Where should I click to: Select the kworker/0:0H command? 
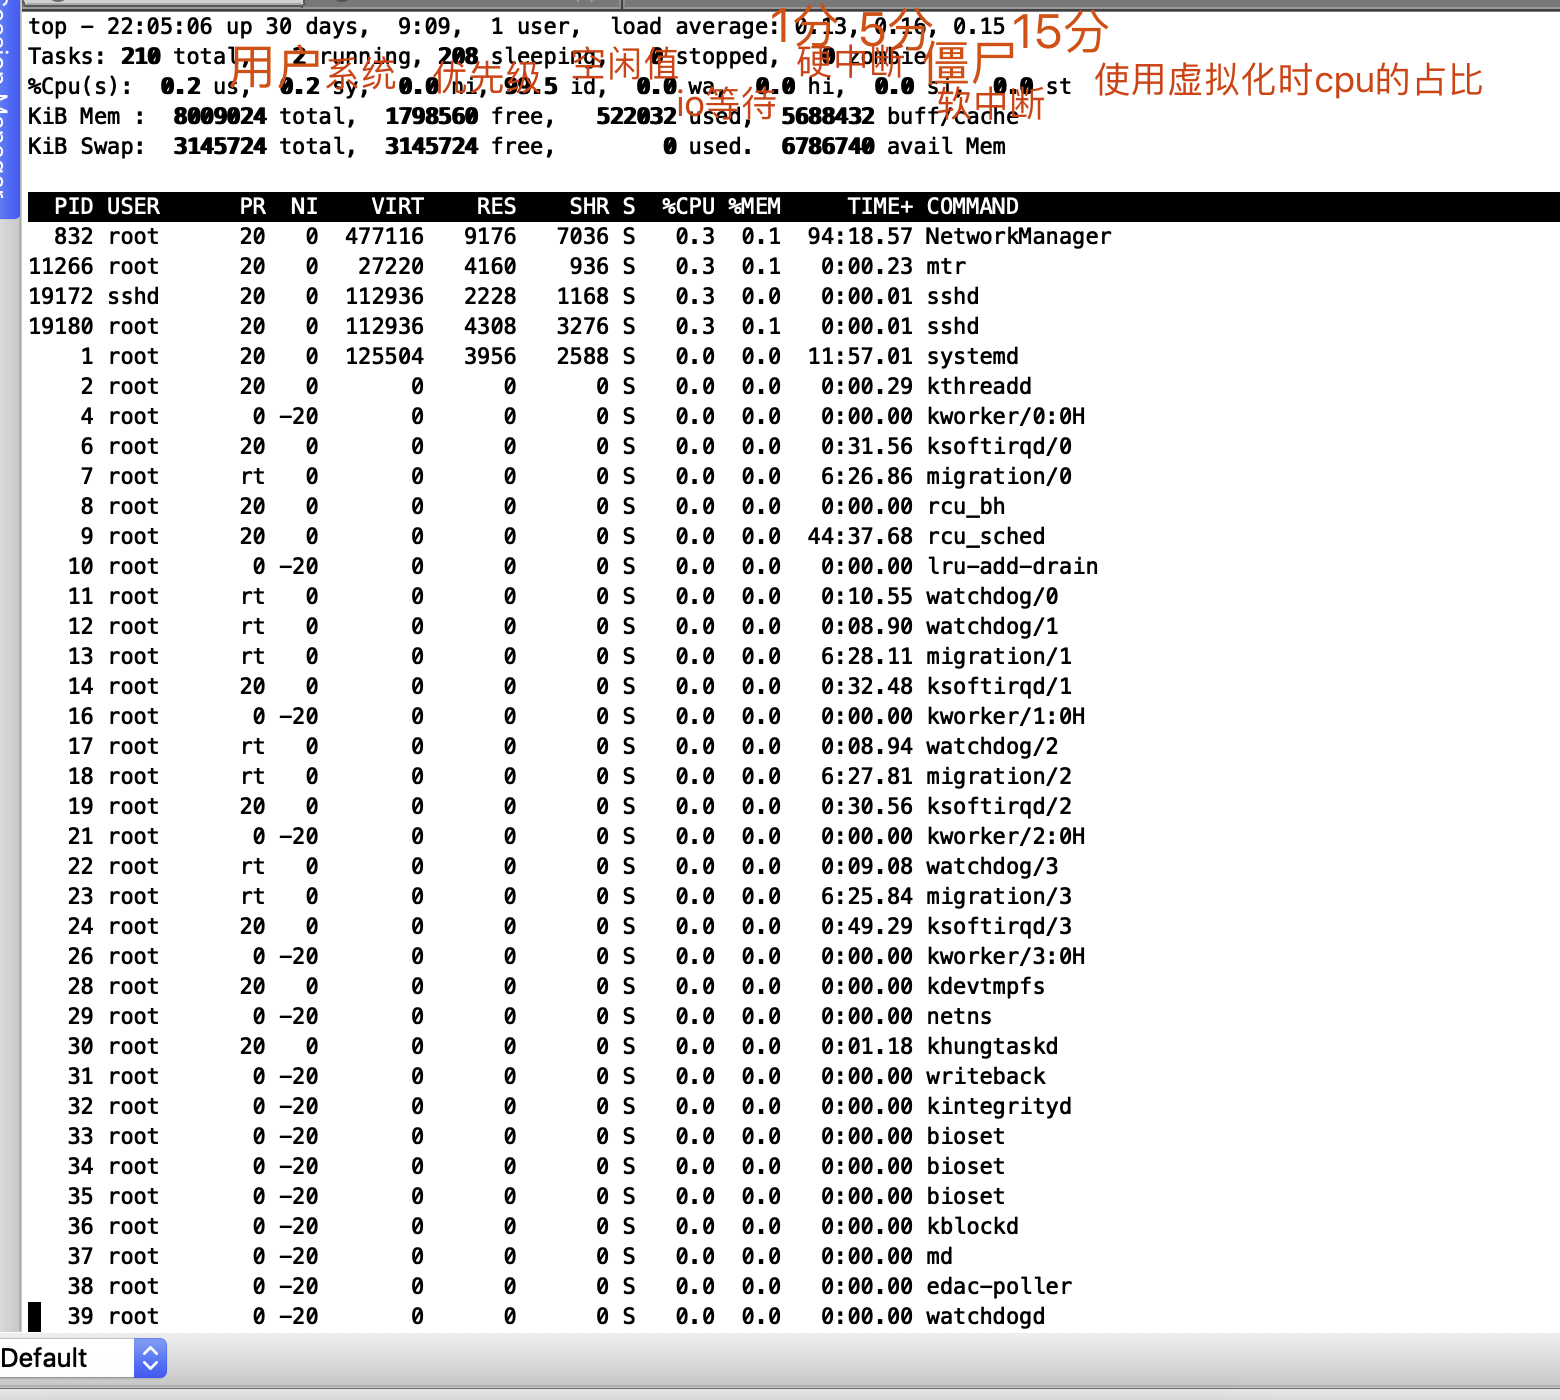[x=1005, y=416]
